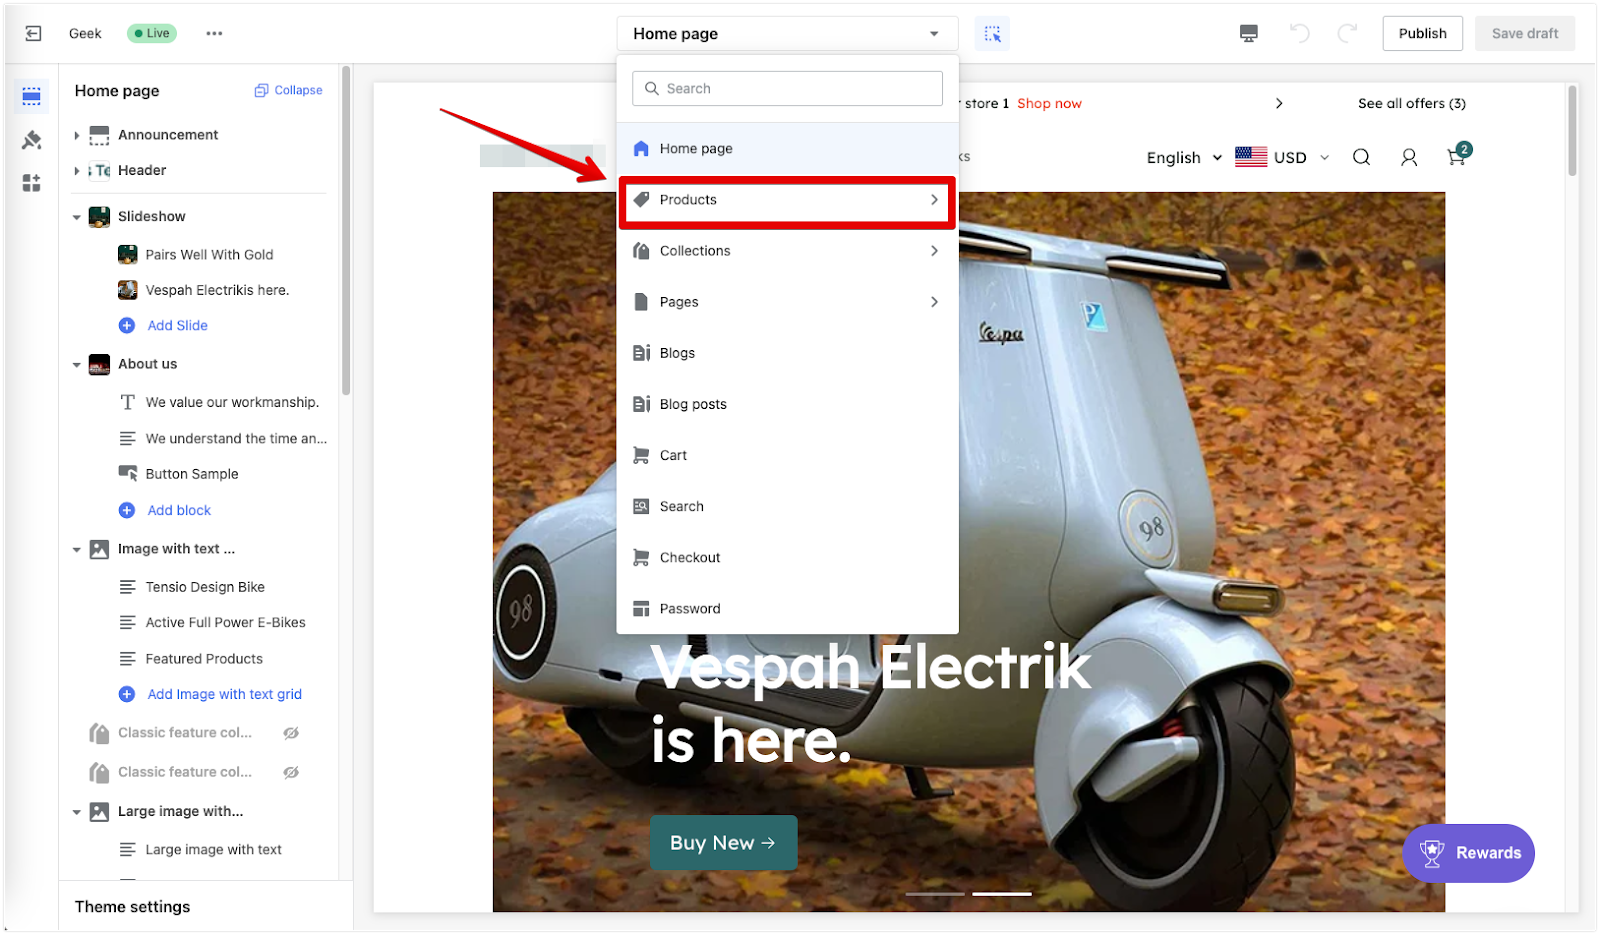Click the Vespah Electrikis slide thumbnail
This screenshot has width=1600, height=935.
(x=127, y=290)
